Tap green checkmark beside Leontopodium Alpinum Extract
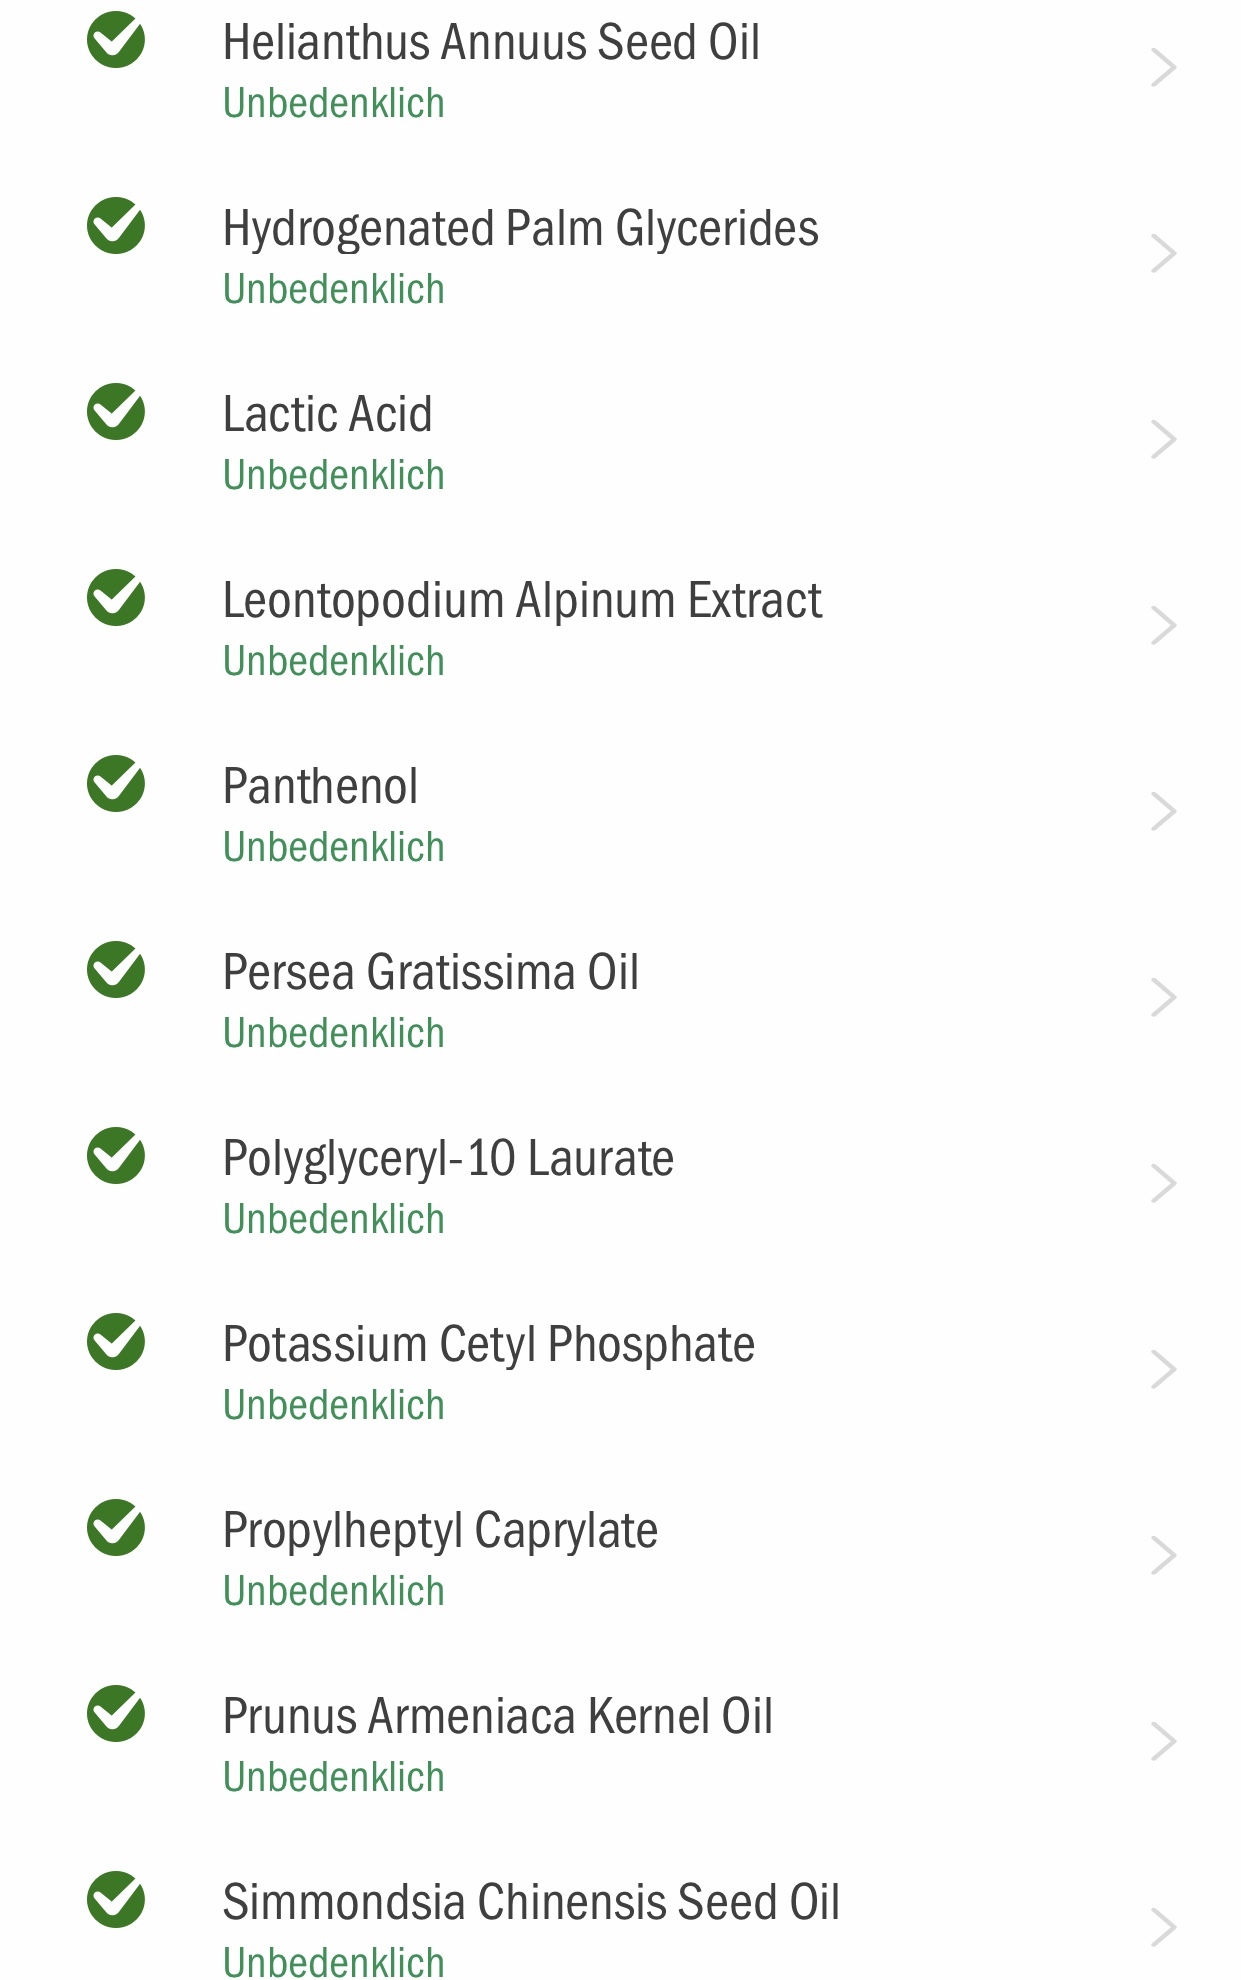Image resolution: width=1241 pixels, height=1980 pixels. tap(116, 598)
